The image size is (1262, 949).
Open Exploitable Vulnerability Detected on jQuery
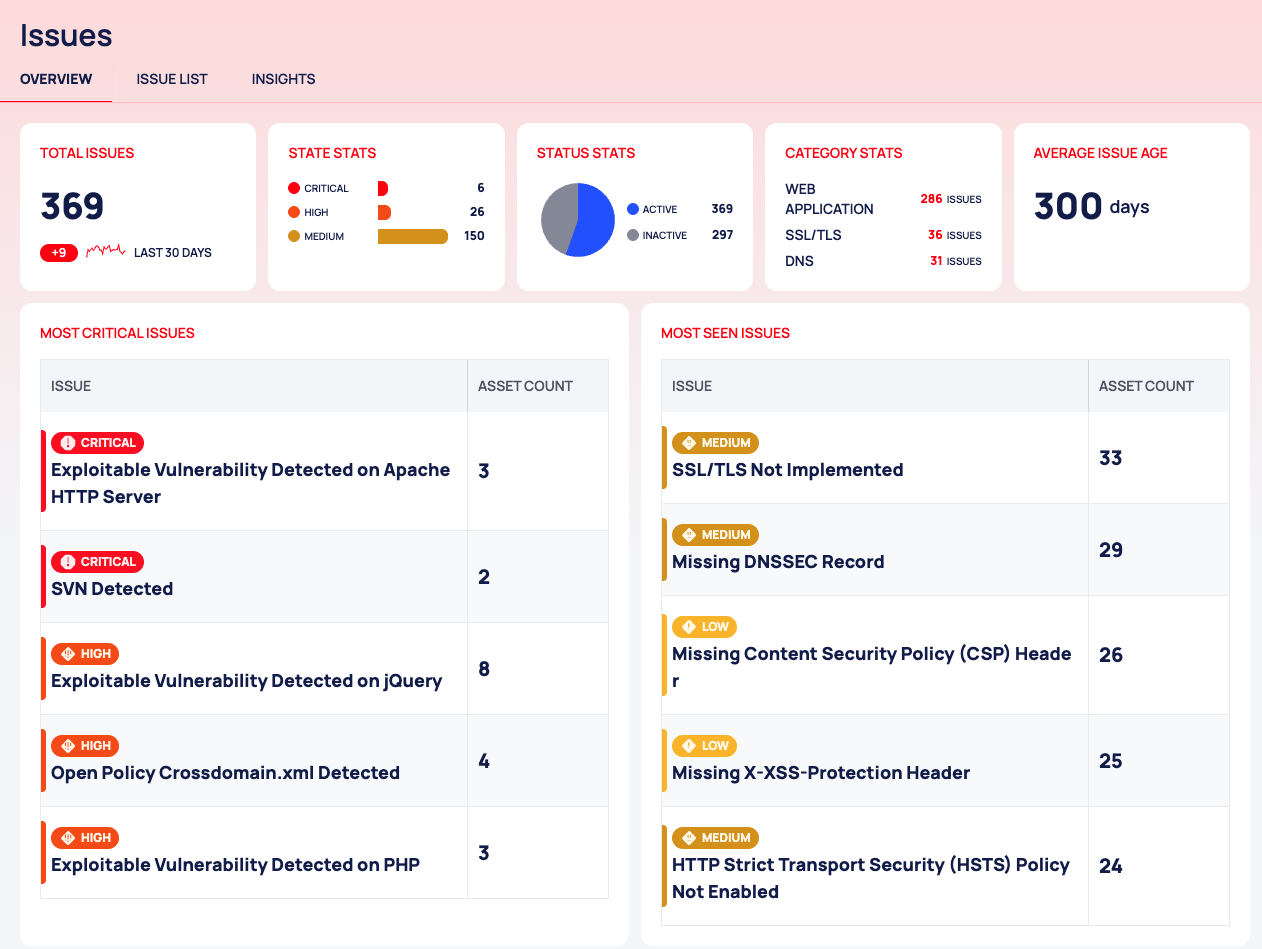point(246,681)
